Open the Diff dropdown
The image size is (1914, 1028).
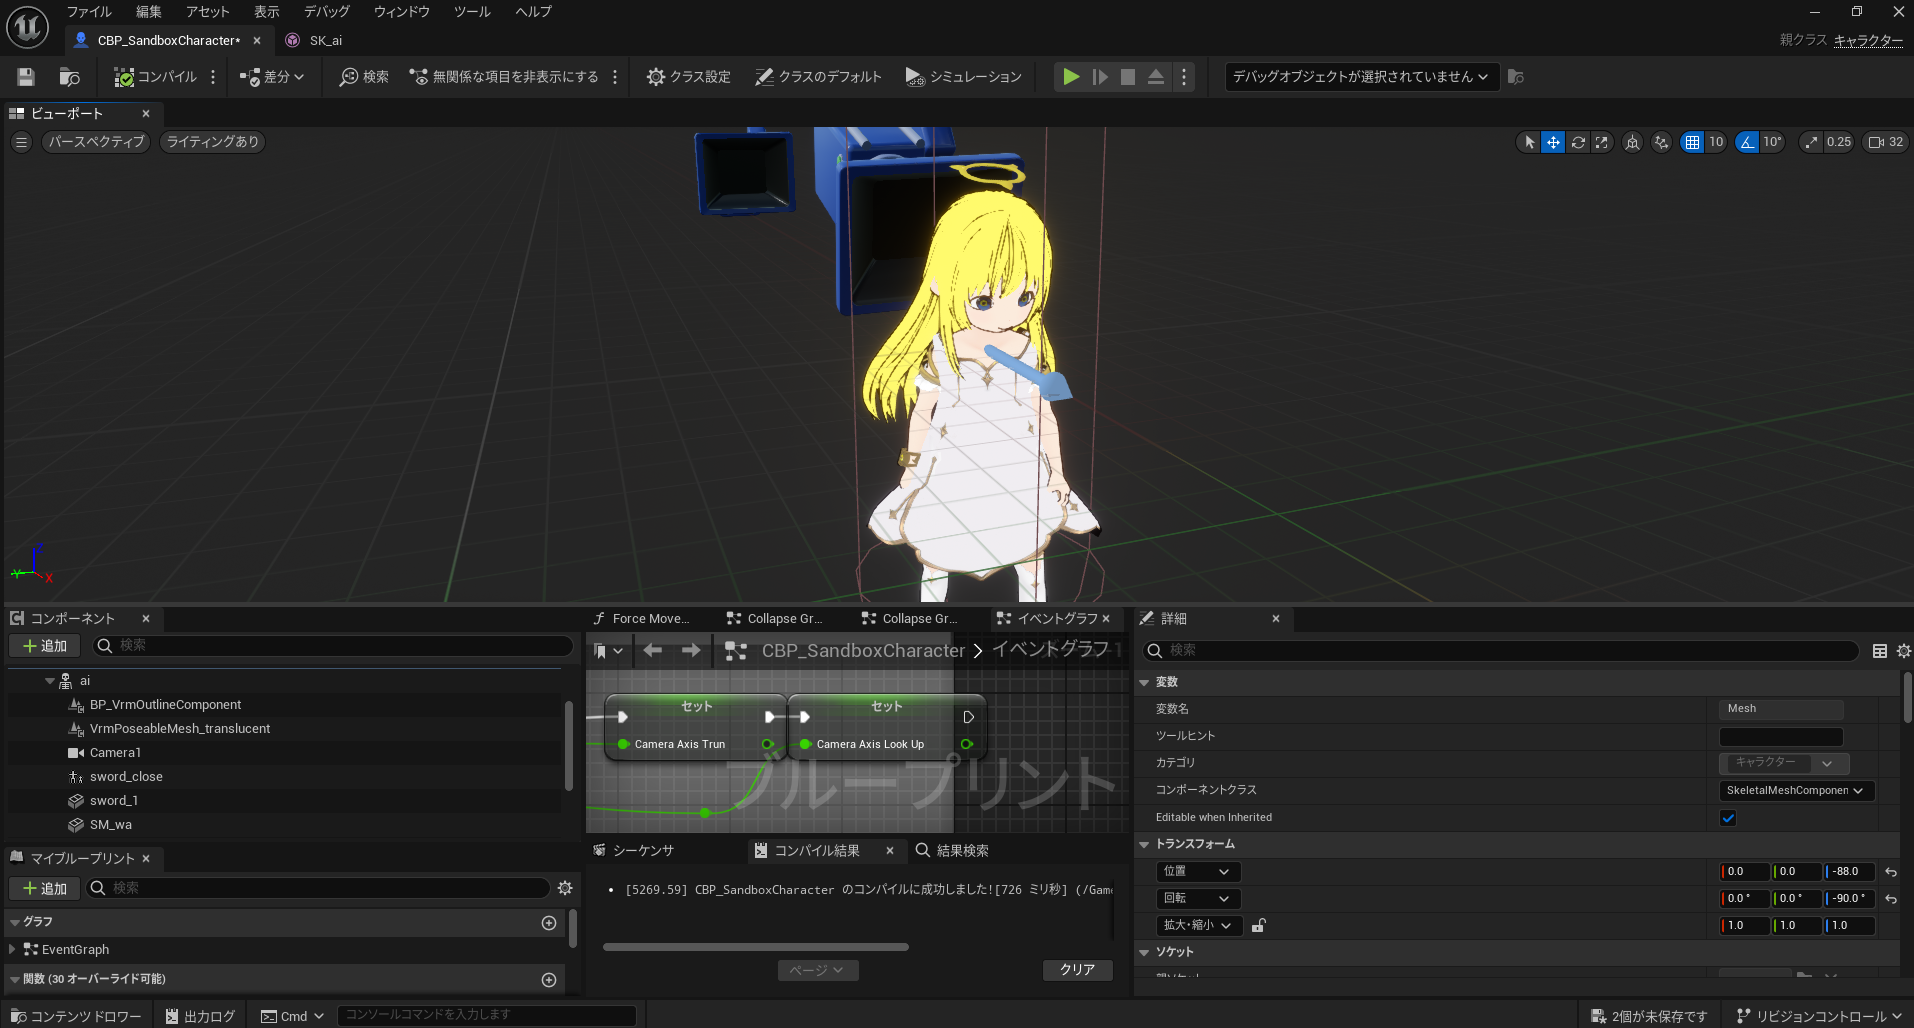coord(271,77)
